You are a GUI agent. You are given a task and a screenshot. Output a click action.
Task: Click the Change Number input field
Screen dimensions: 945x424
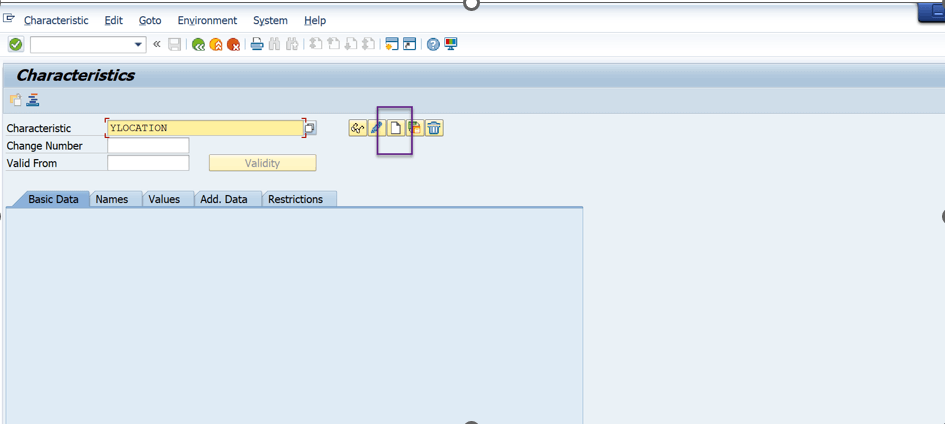point(148,146)
